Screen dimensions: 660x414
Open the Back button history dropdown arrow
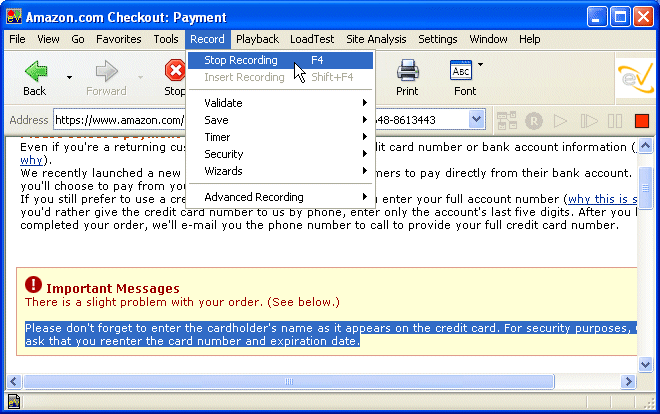[x=69, y=77]
